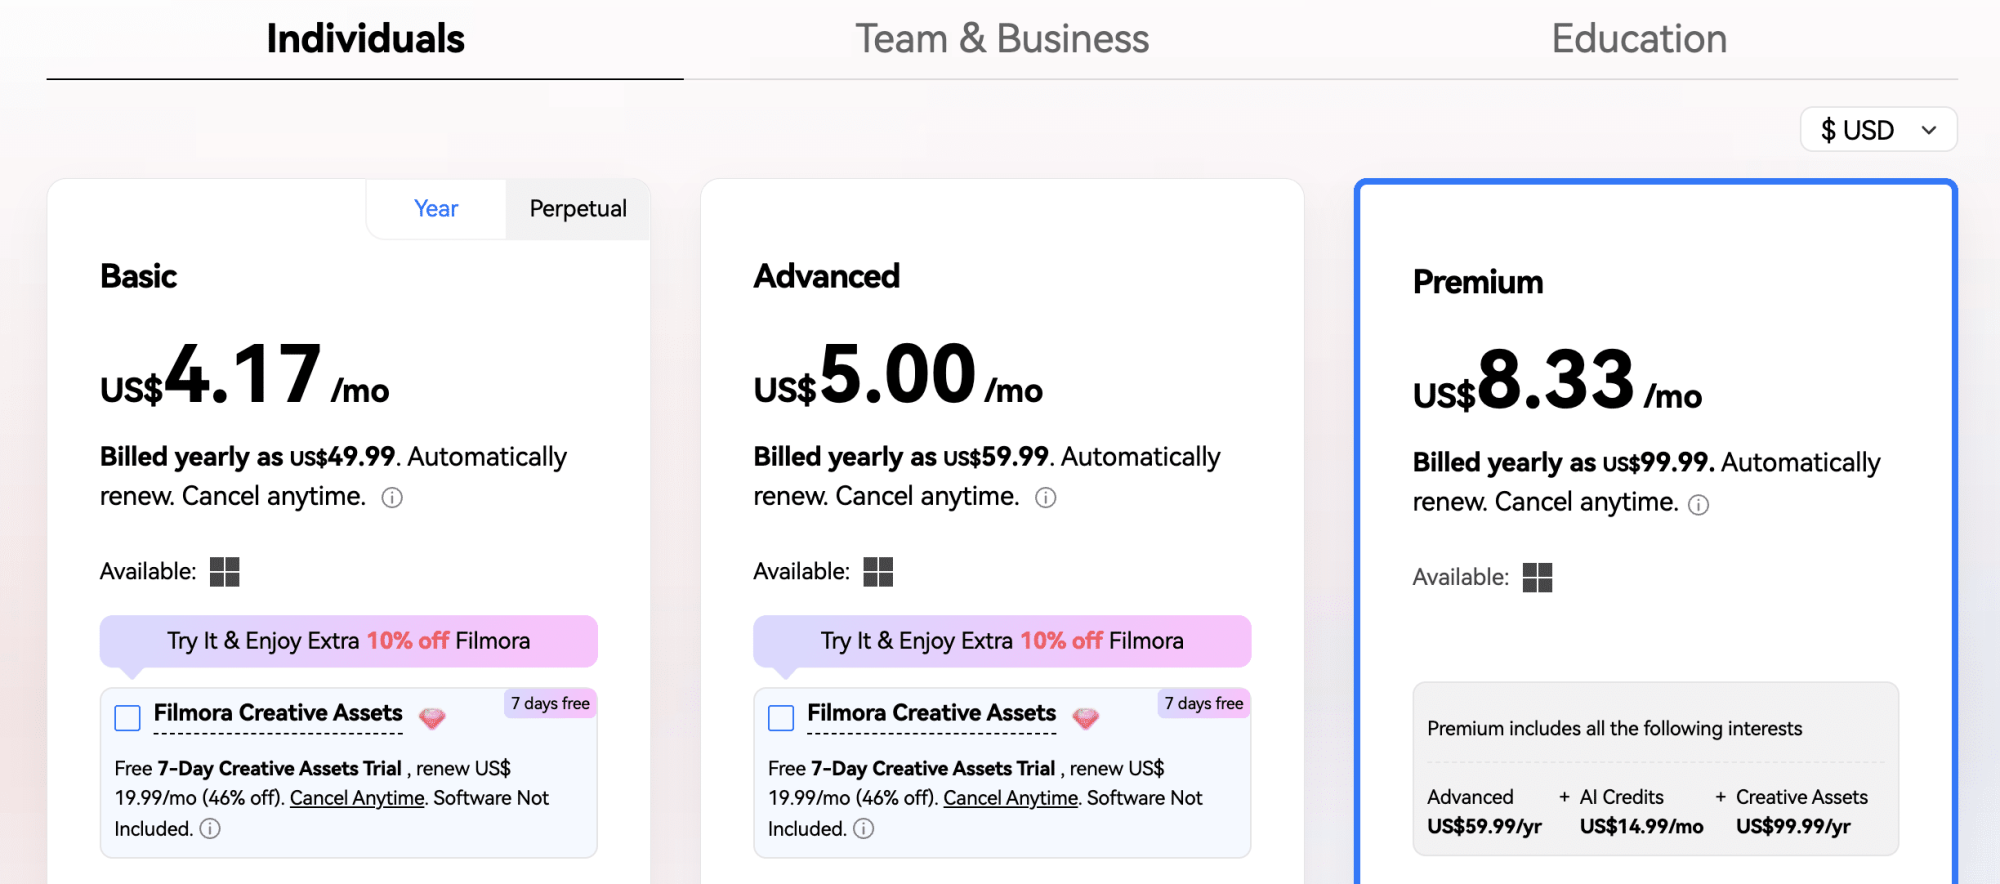This screenshot has height=884, width=2000.
Task: Click the Basic plan heading
Action: 139,276
